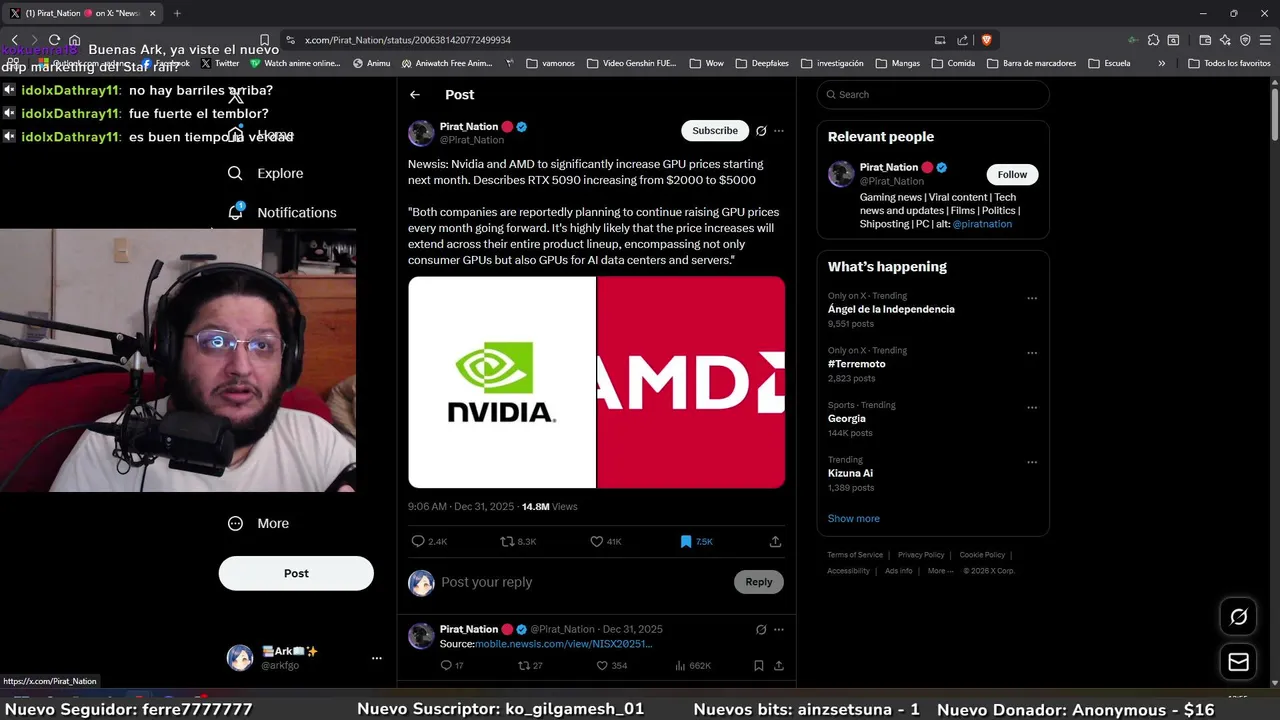Open the Comida bookmarks folder
1280x720 pixels.
952,63
